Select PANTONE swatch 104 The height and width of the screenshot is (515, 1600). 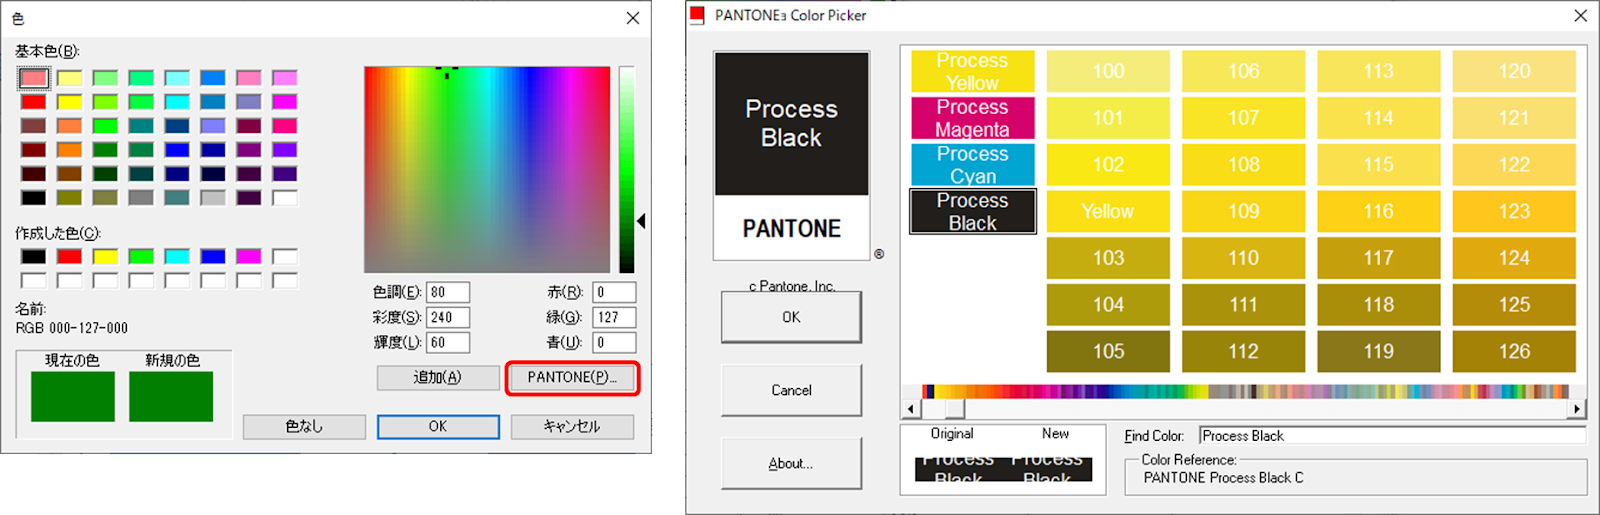(x=1108, y=305)
